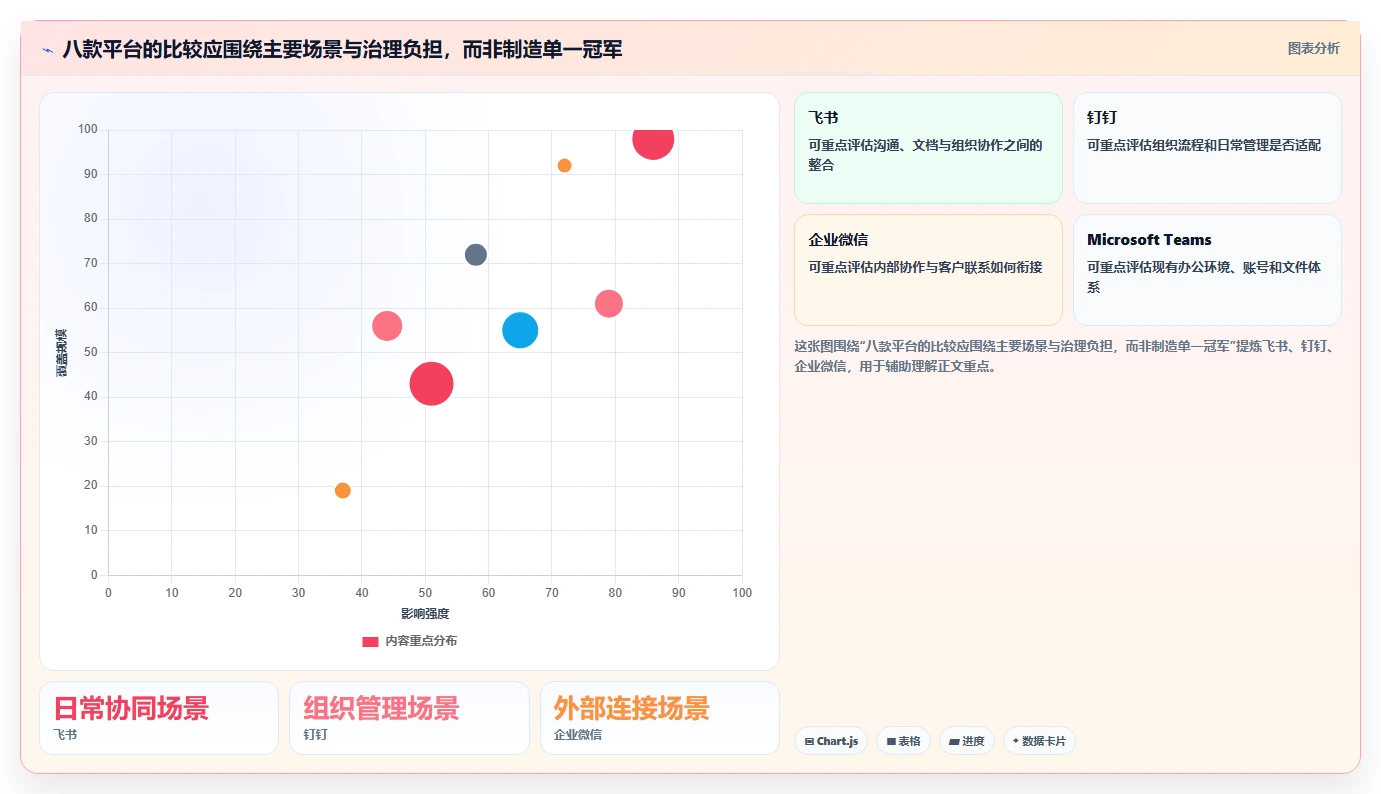
Task: Click the lightning icon beside the title
Action: 48,49
